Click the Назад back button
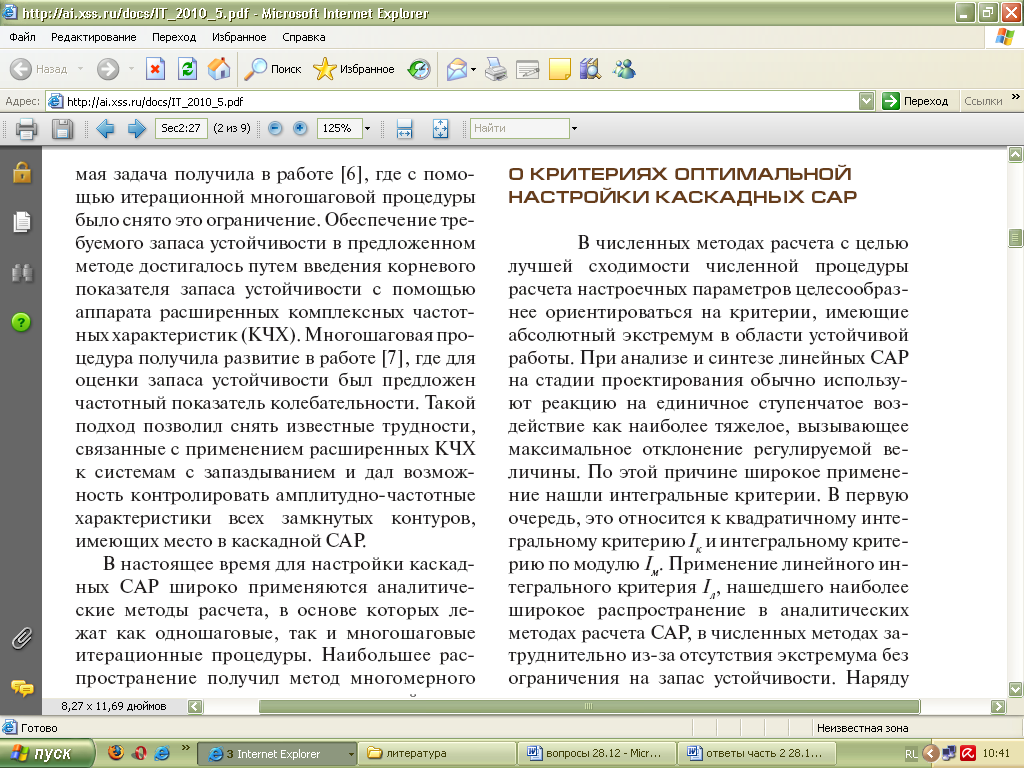Screen dimensions: 1024x768 [x=39, y=69]
